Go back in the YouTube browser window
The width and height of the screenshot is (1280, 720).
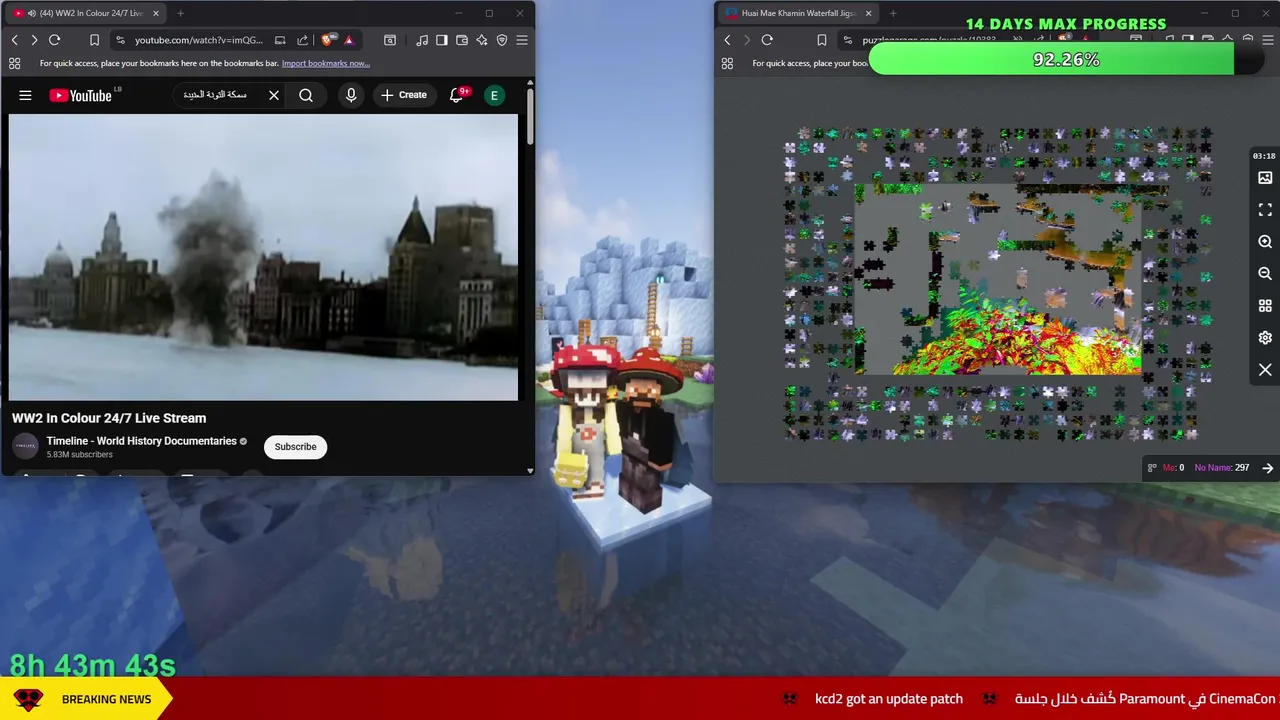pyautogui.click(x=15, y=40)
